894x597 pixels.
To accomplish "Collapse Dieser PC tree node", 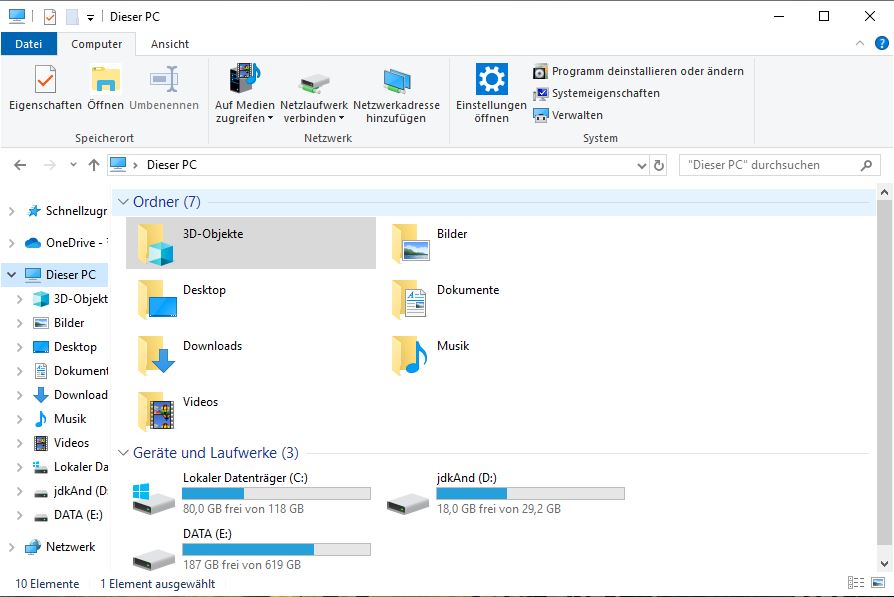I will click(x=11, y=275).
